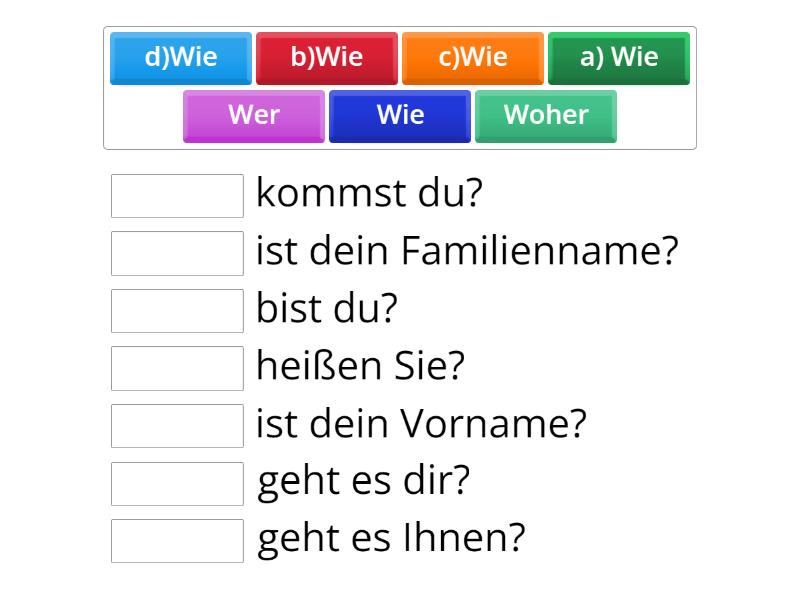Select the purple 'Wer' answer tile

(253, 116)
